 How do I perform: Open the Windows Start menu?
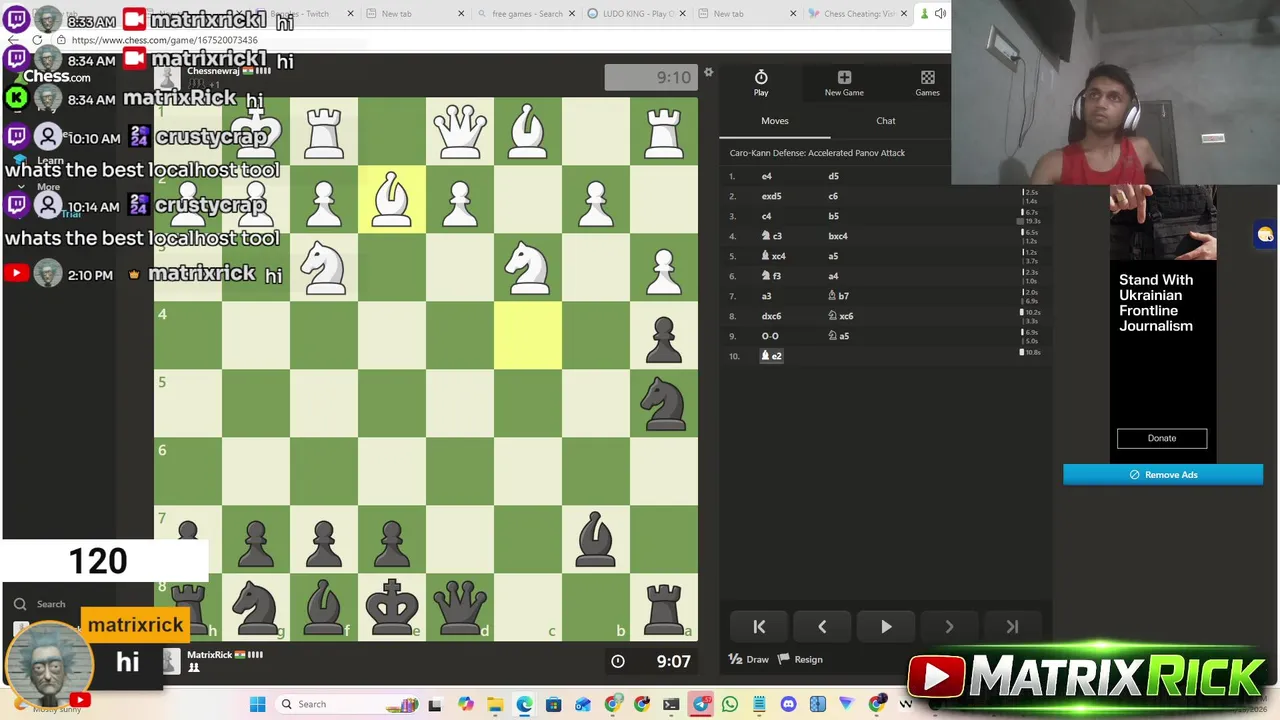coord(257,704)
